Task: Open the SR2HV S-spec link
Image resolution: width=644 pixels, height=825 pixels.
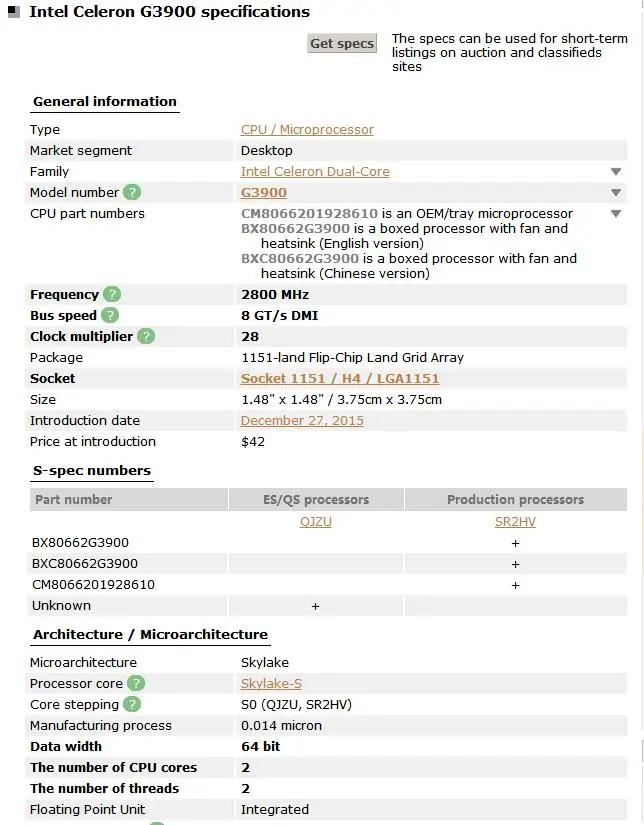Action: [515, 522]
